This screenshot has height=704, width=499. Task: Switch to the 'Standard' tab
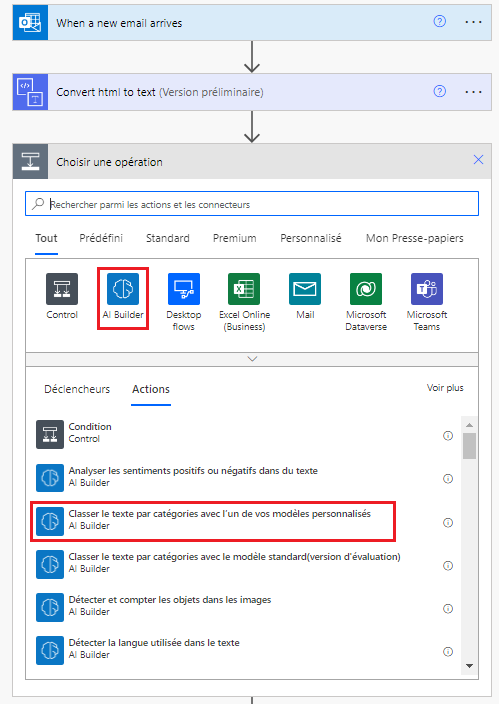168,238
